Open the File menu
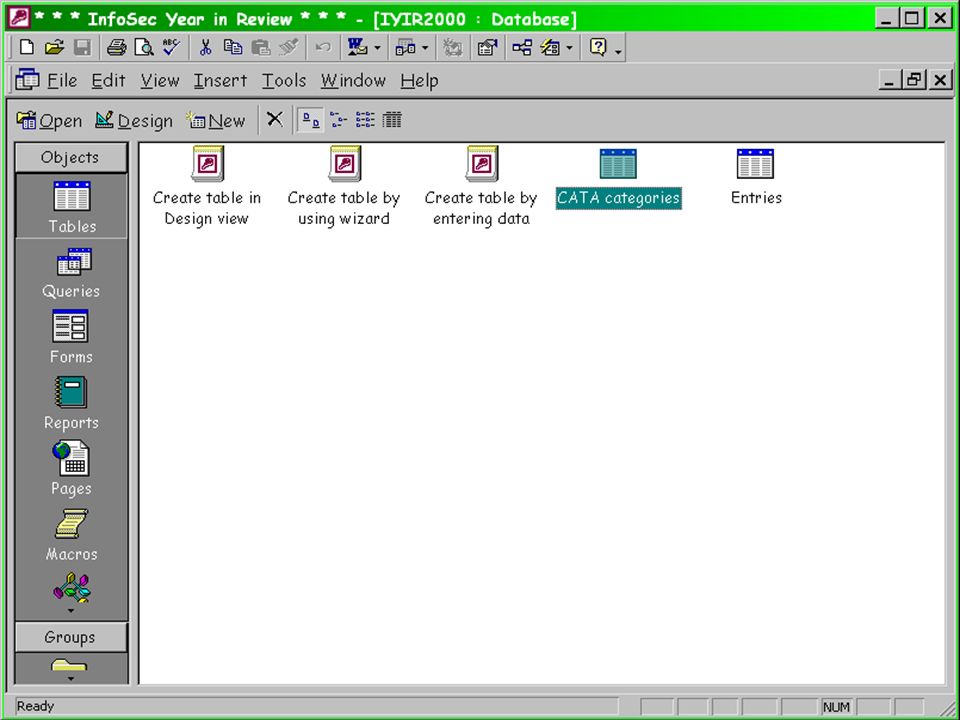The height and width of the screenshot is (720, 960). 62,81
